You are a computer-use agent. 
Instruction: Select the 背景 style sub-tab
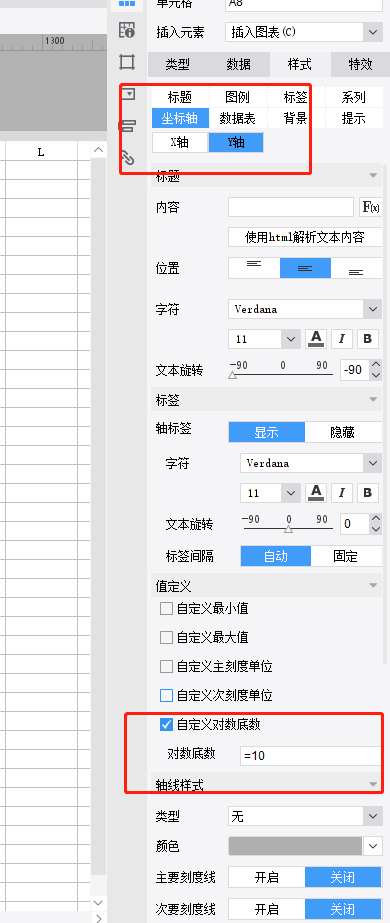point(295,118)
